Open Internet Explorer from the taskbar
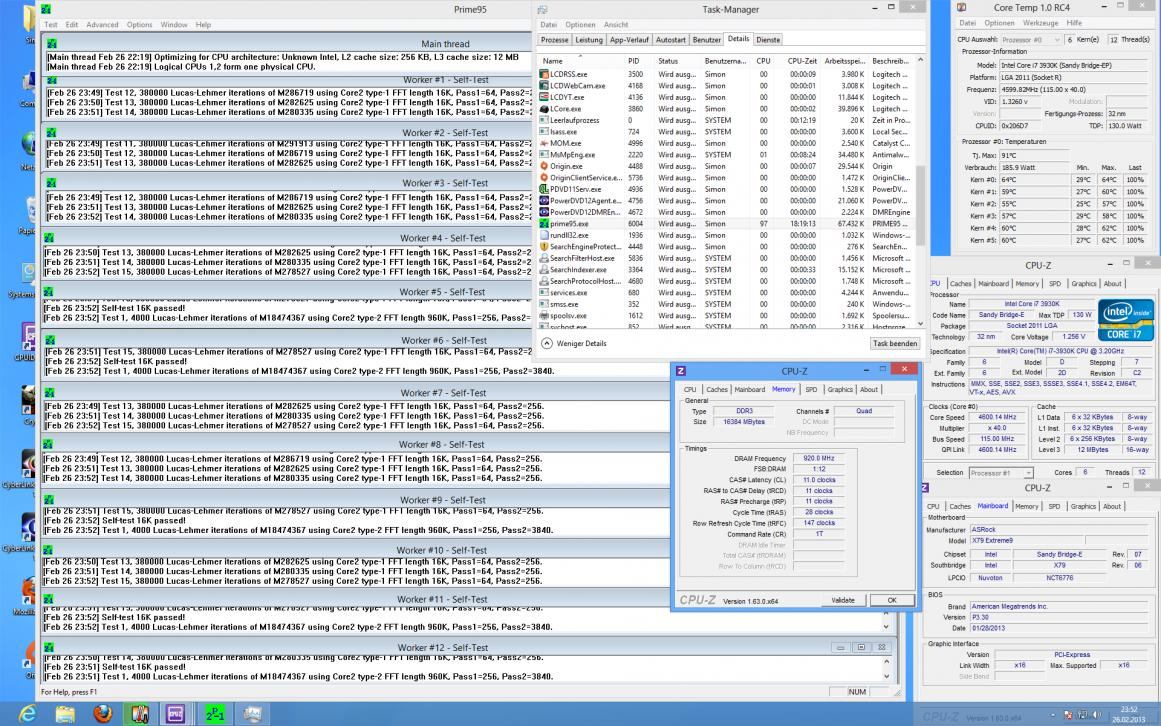The height and width of the screenshot is (726, 1161). point(27,713)
